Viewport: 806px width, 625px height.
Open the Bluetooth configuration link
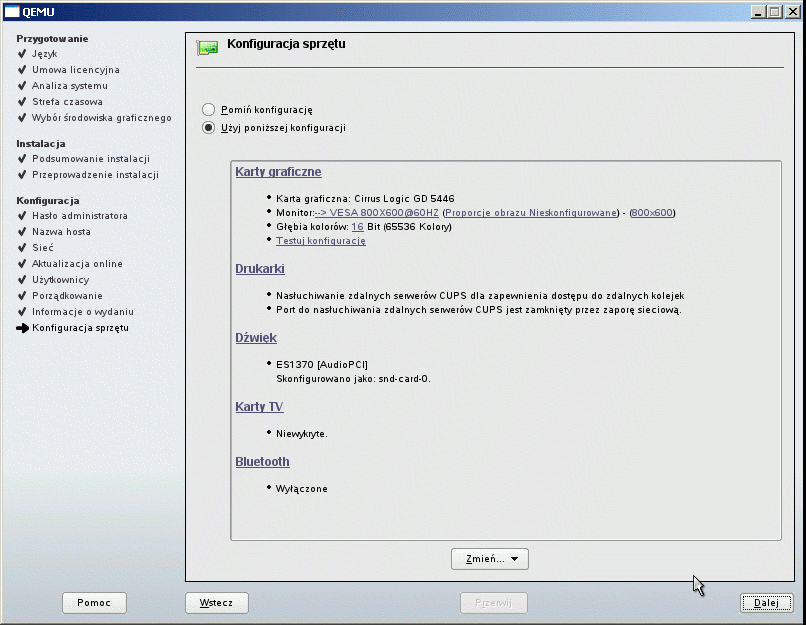[262, 462]
